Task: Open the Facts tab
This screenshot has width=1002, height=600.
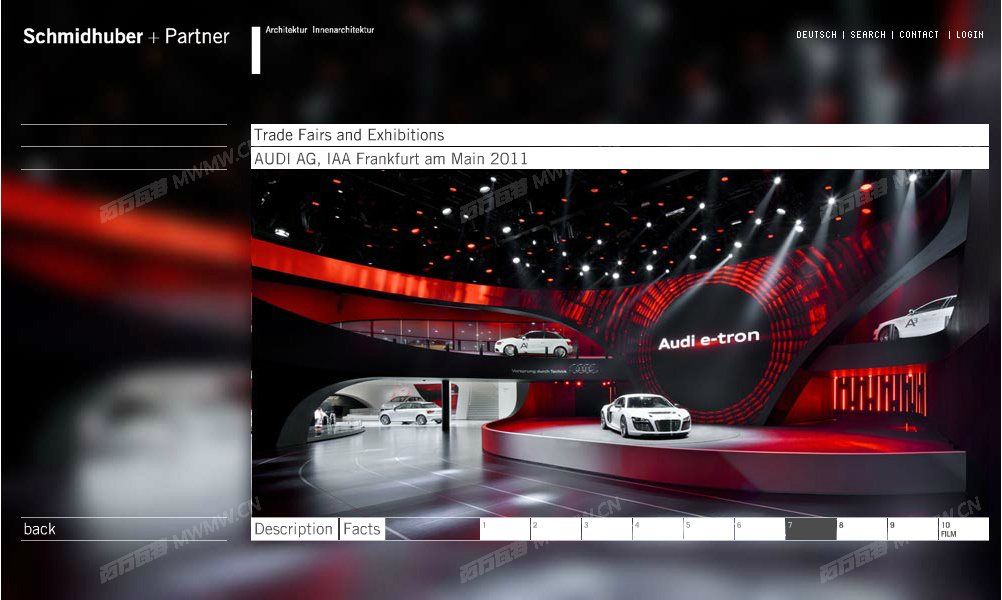Action: click(x=362, y=529)
